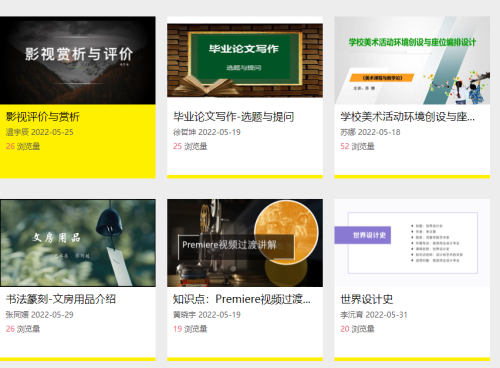Select the 2022-05-19 line under 毕业论文写作
This screenshot has width=500, height=368.
[x=207, y=132]
